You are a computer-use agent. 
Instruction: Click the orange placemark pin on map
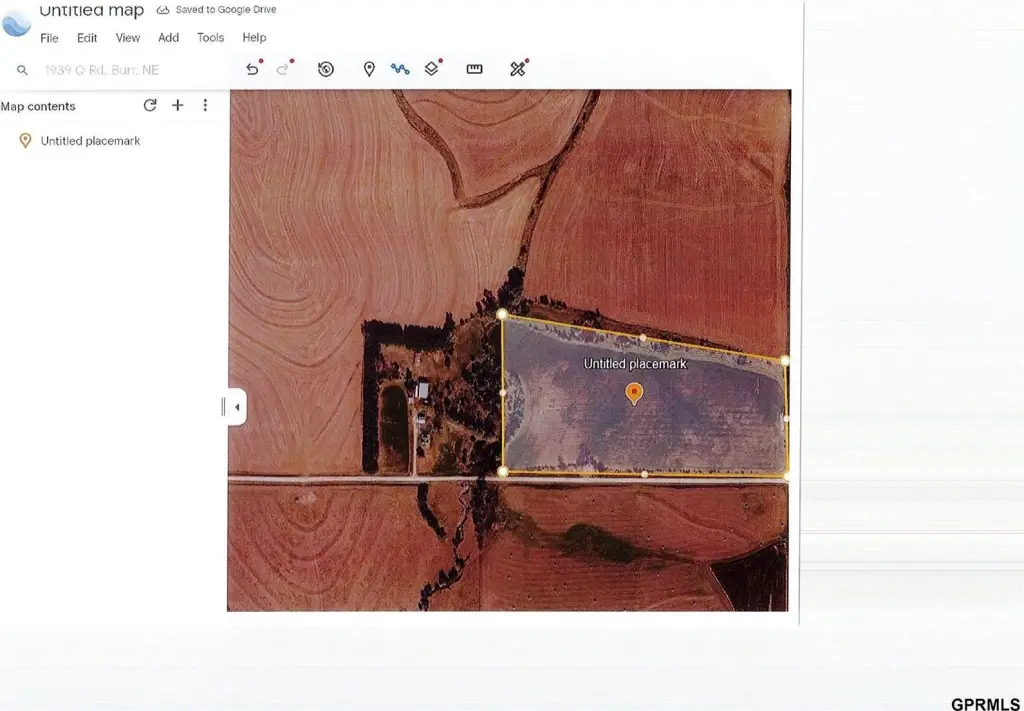point(634,392)
